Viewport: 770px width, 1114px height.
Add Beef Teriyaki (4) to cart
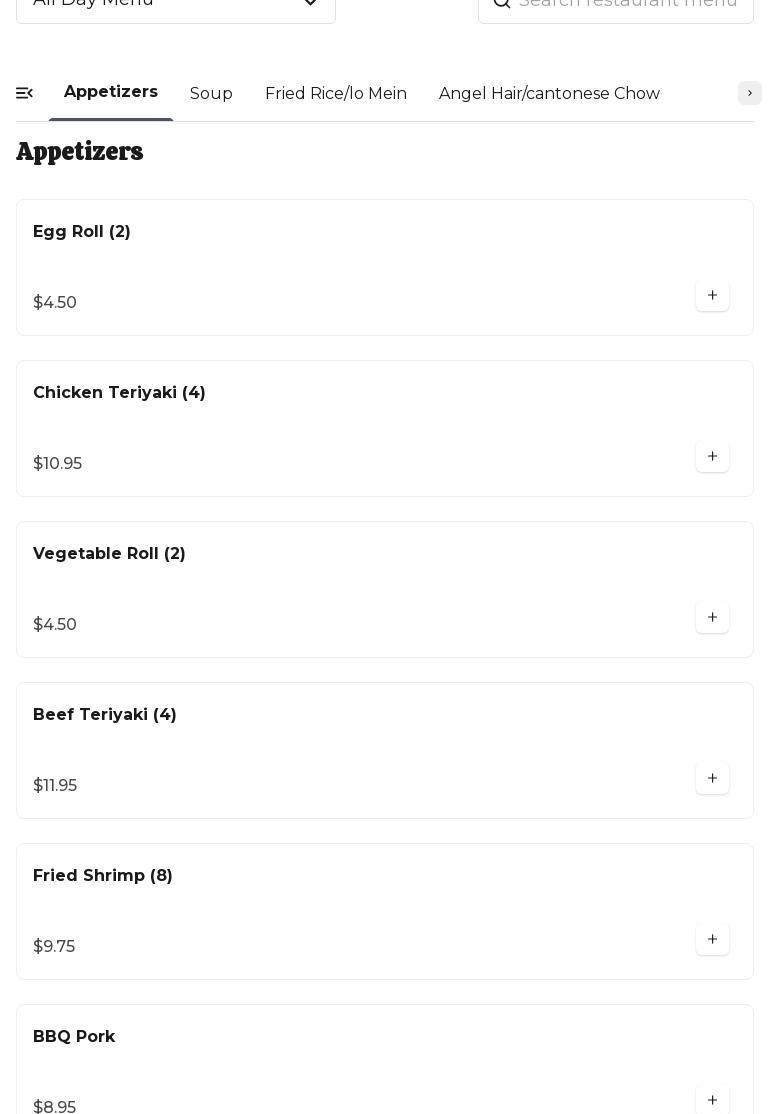712,779
